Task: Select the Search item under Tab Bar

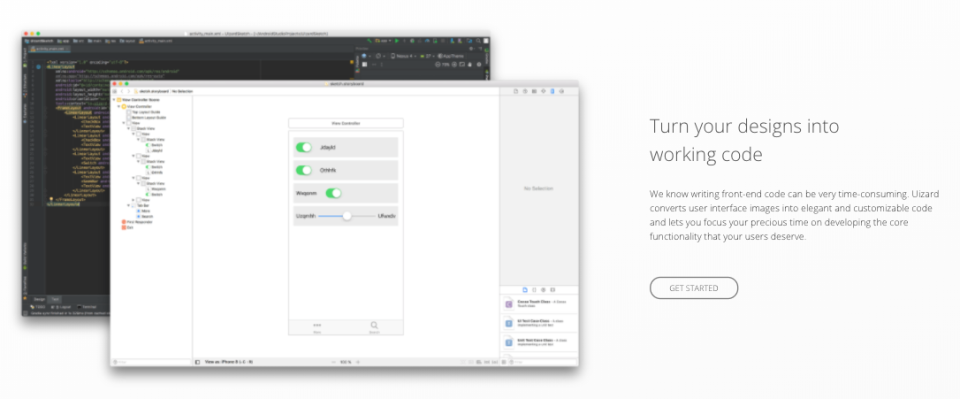Action: point(145,217)
